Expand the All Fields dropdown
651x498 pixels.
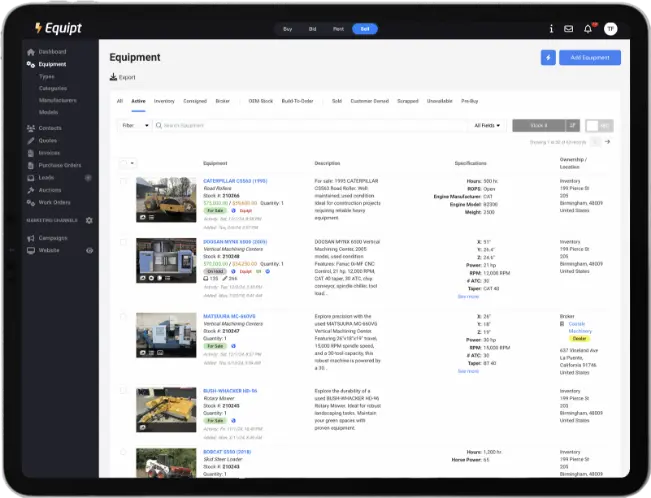click(x=487, y=125)
